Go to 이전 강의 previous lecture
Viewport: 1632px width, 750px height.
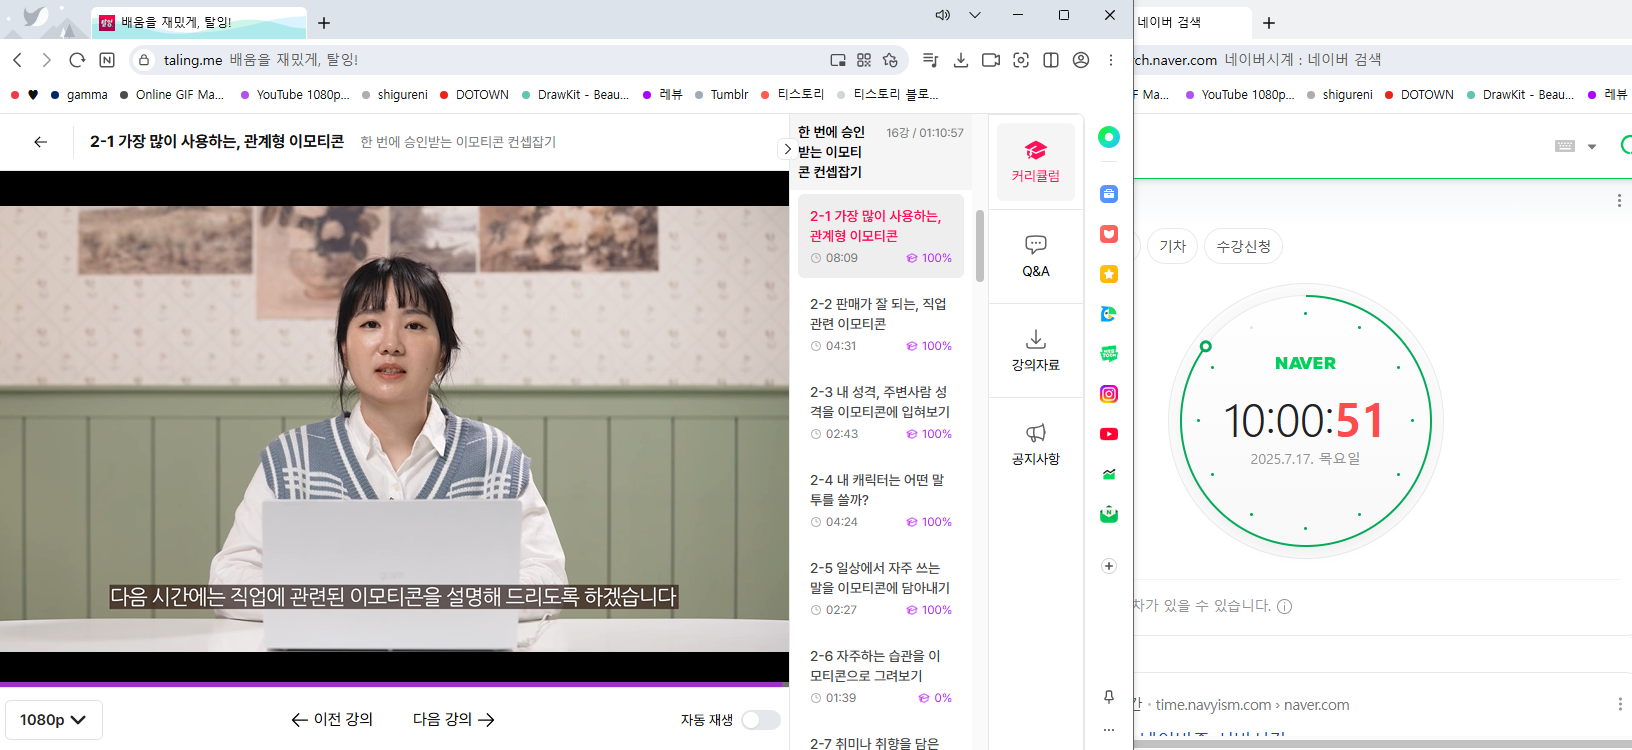point(332,719)
